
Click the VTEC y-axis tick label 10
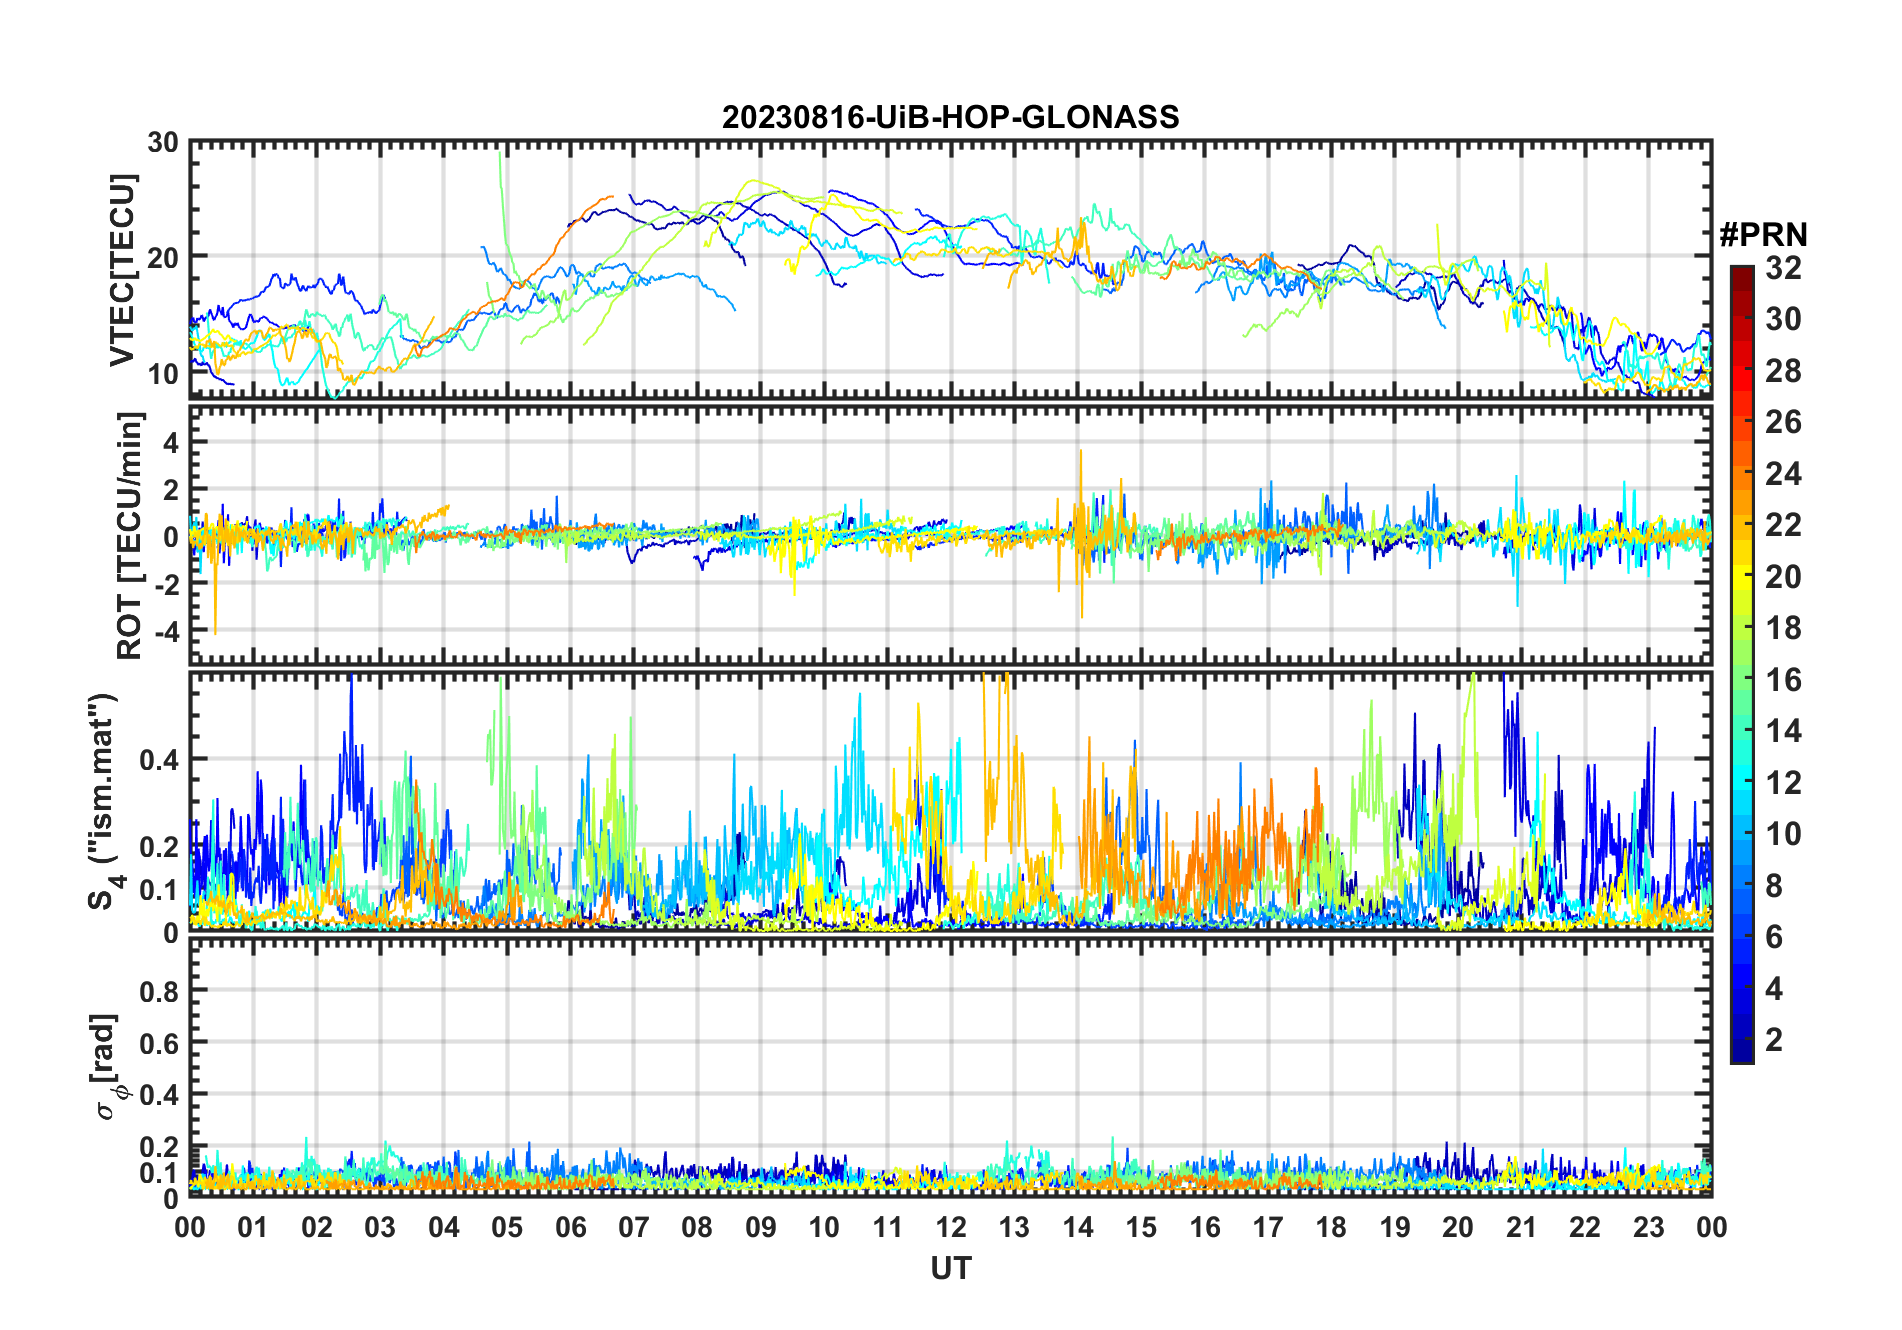pyautogui.click(x=163, y=374)
